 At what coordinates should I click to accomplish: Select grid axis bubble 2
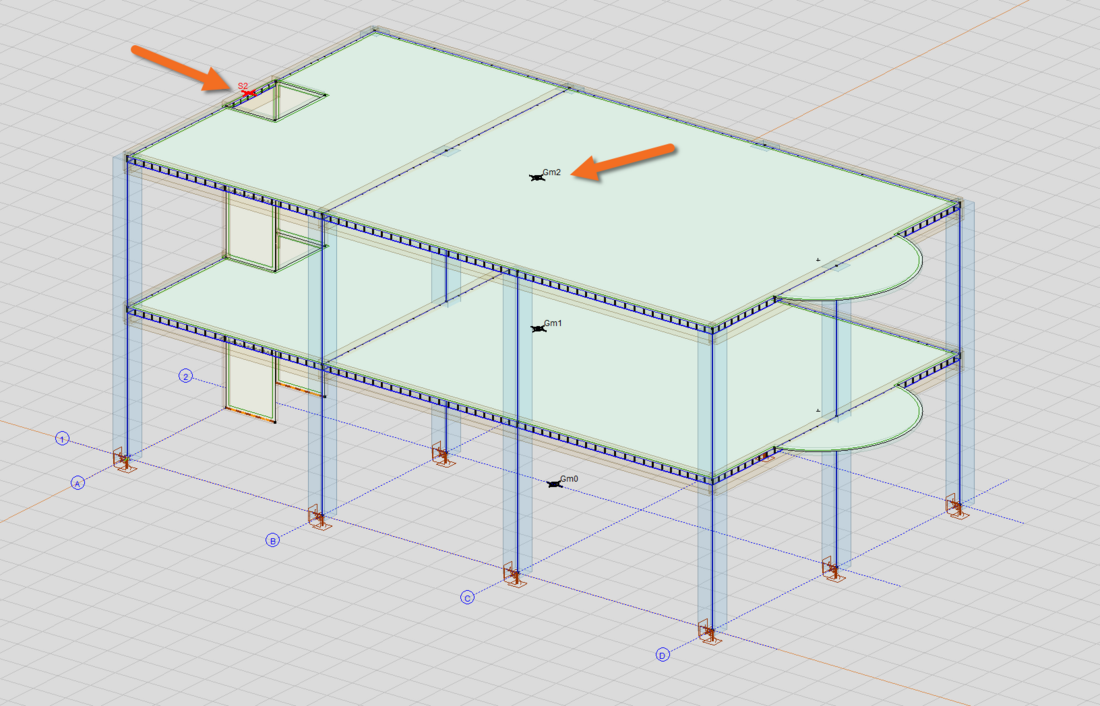185,376
